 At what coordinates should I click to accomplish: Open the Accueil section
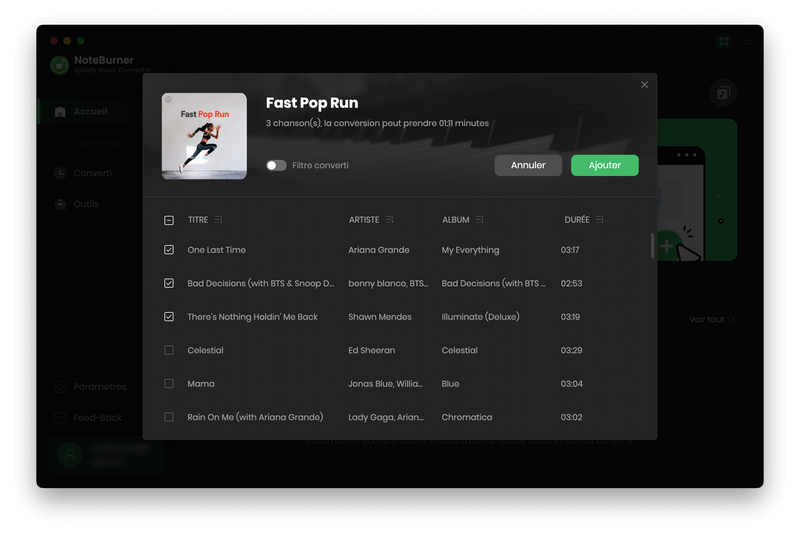(90, 112)
